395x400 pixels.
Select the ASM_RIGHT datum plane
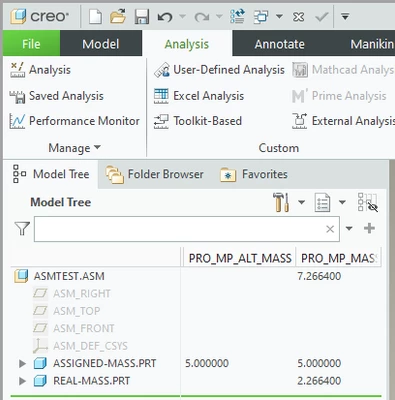82,294
